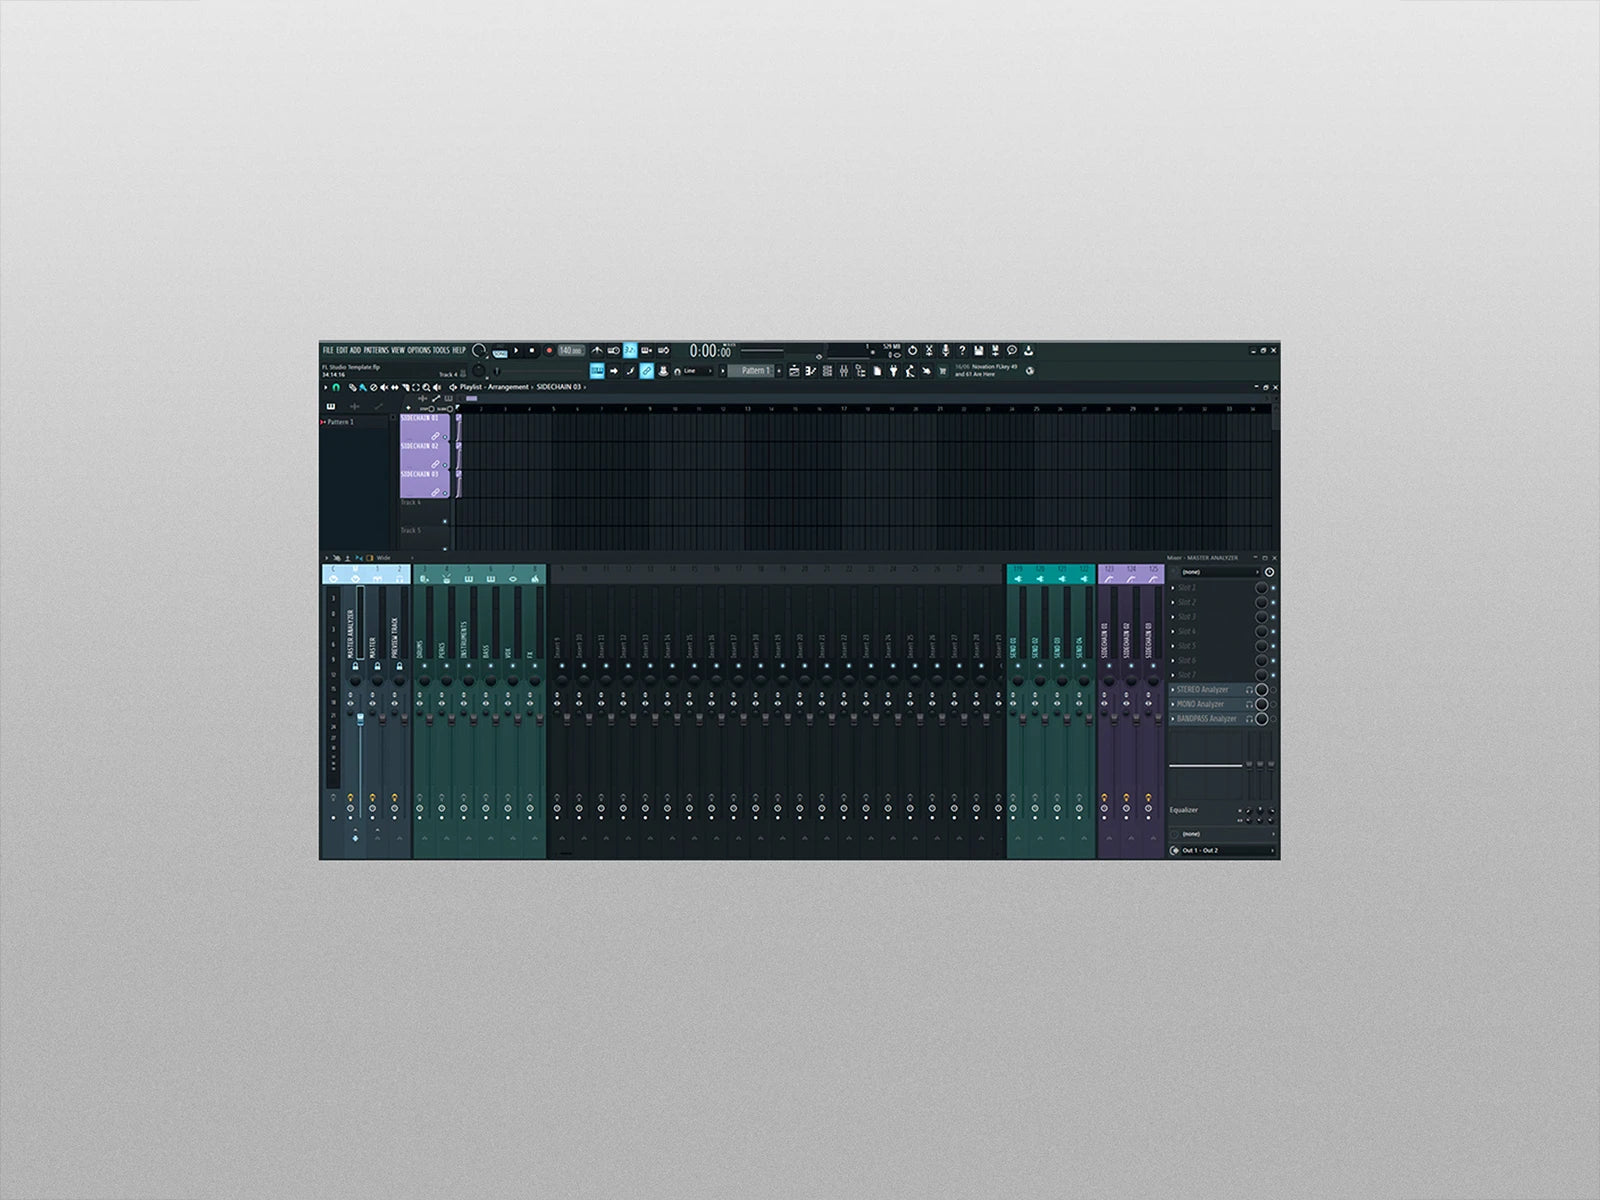The height and width of the screenshot is (1200, 1600).
Task: Enable the STEREO Analyzer slot LED
Action: pos(1273,690)
